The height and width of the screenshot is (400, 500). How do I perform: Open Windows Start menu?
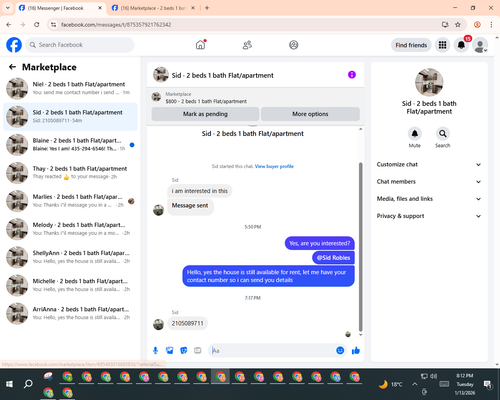click(9, 384)
